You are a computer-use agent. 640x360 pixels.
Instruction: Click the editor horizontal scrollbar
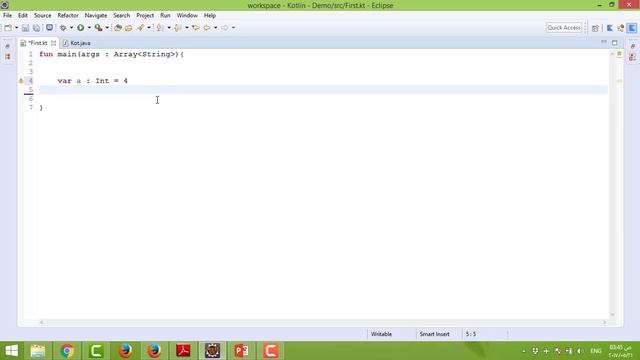(x=322, y=322)
